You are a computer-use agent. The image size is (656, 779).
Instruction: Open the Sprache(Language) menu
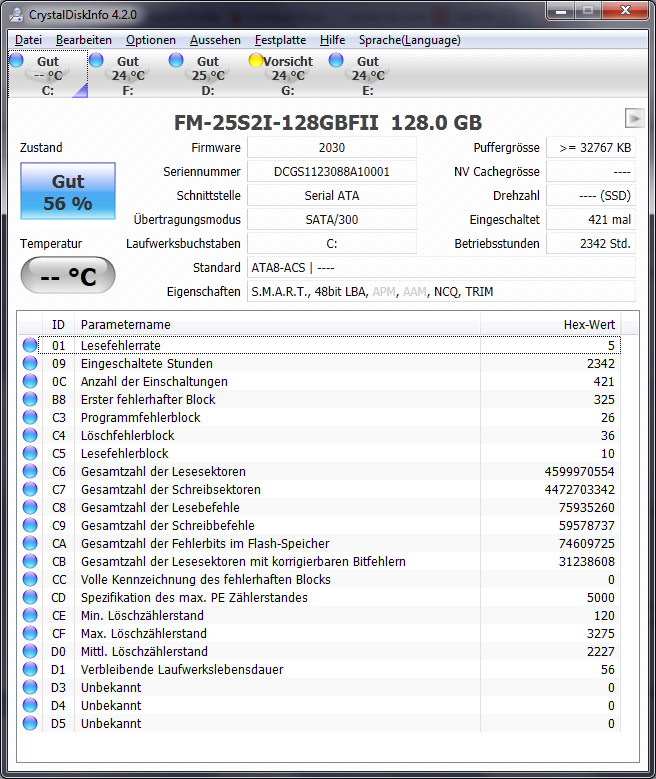(x=410, y=40)
